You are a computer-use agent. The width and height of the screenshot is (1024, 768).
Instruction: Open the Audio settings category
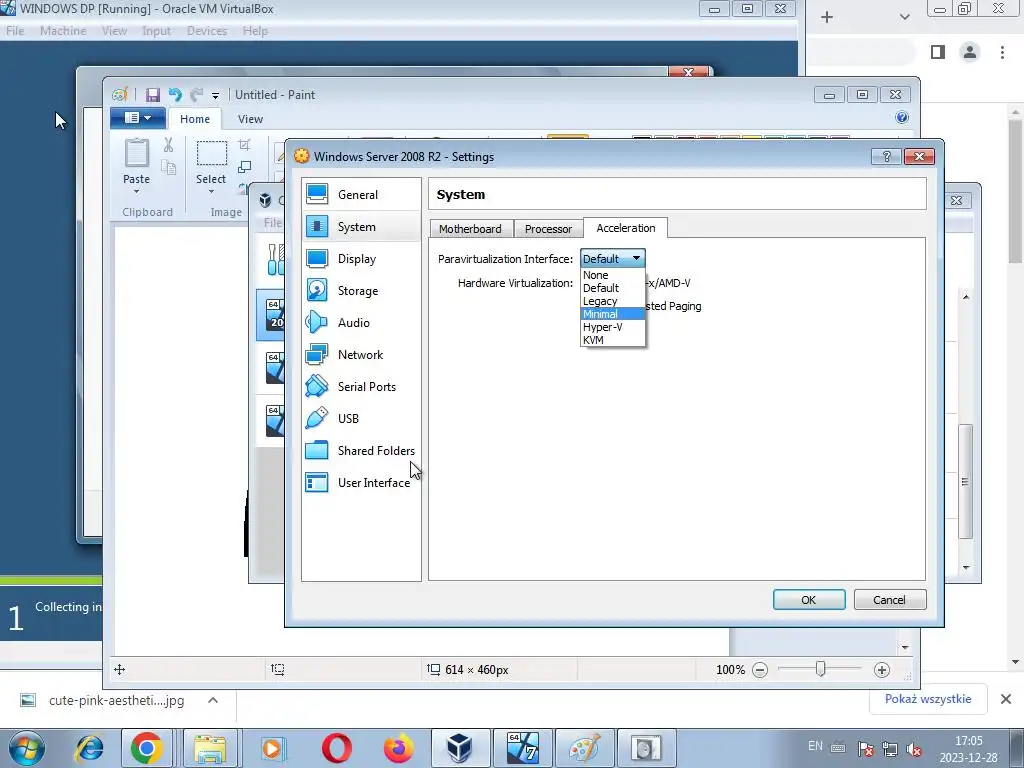pos(361,323)
